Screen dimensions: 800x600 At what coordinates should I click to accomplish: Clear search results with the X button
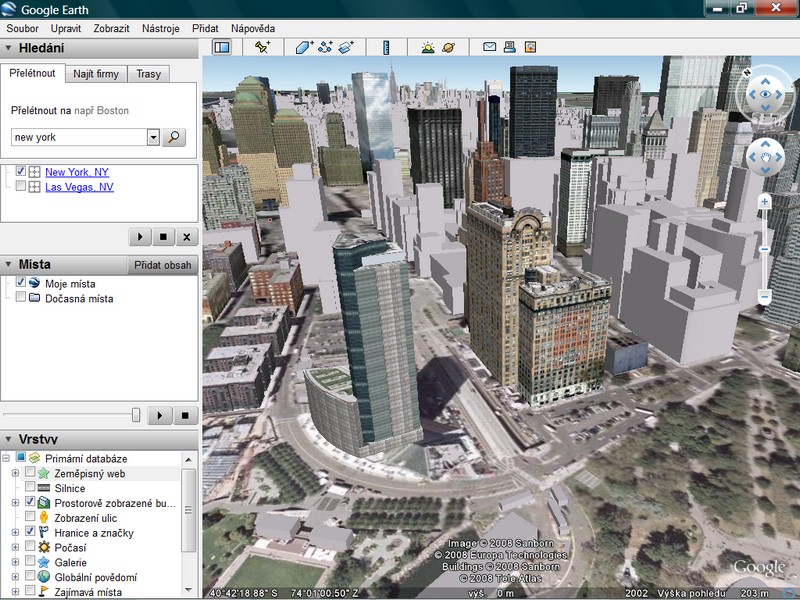[187, 237]
